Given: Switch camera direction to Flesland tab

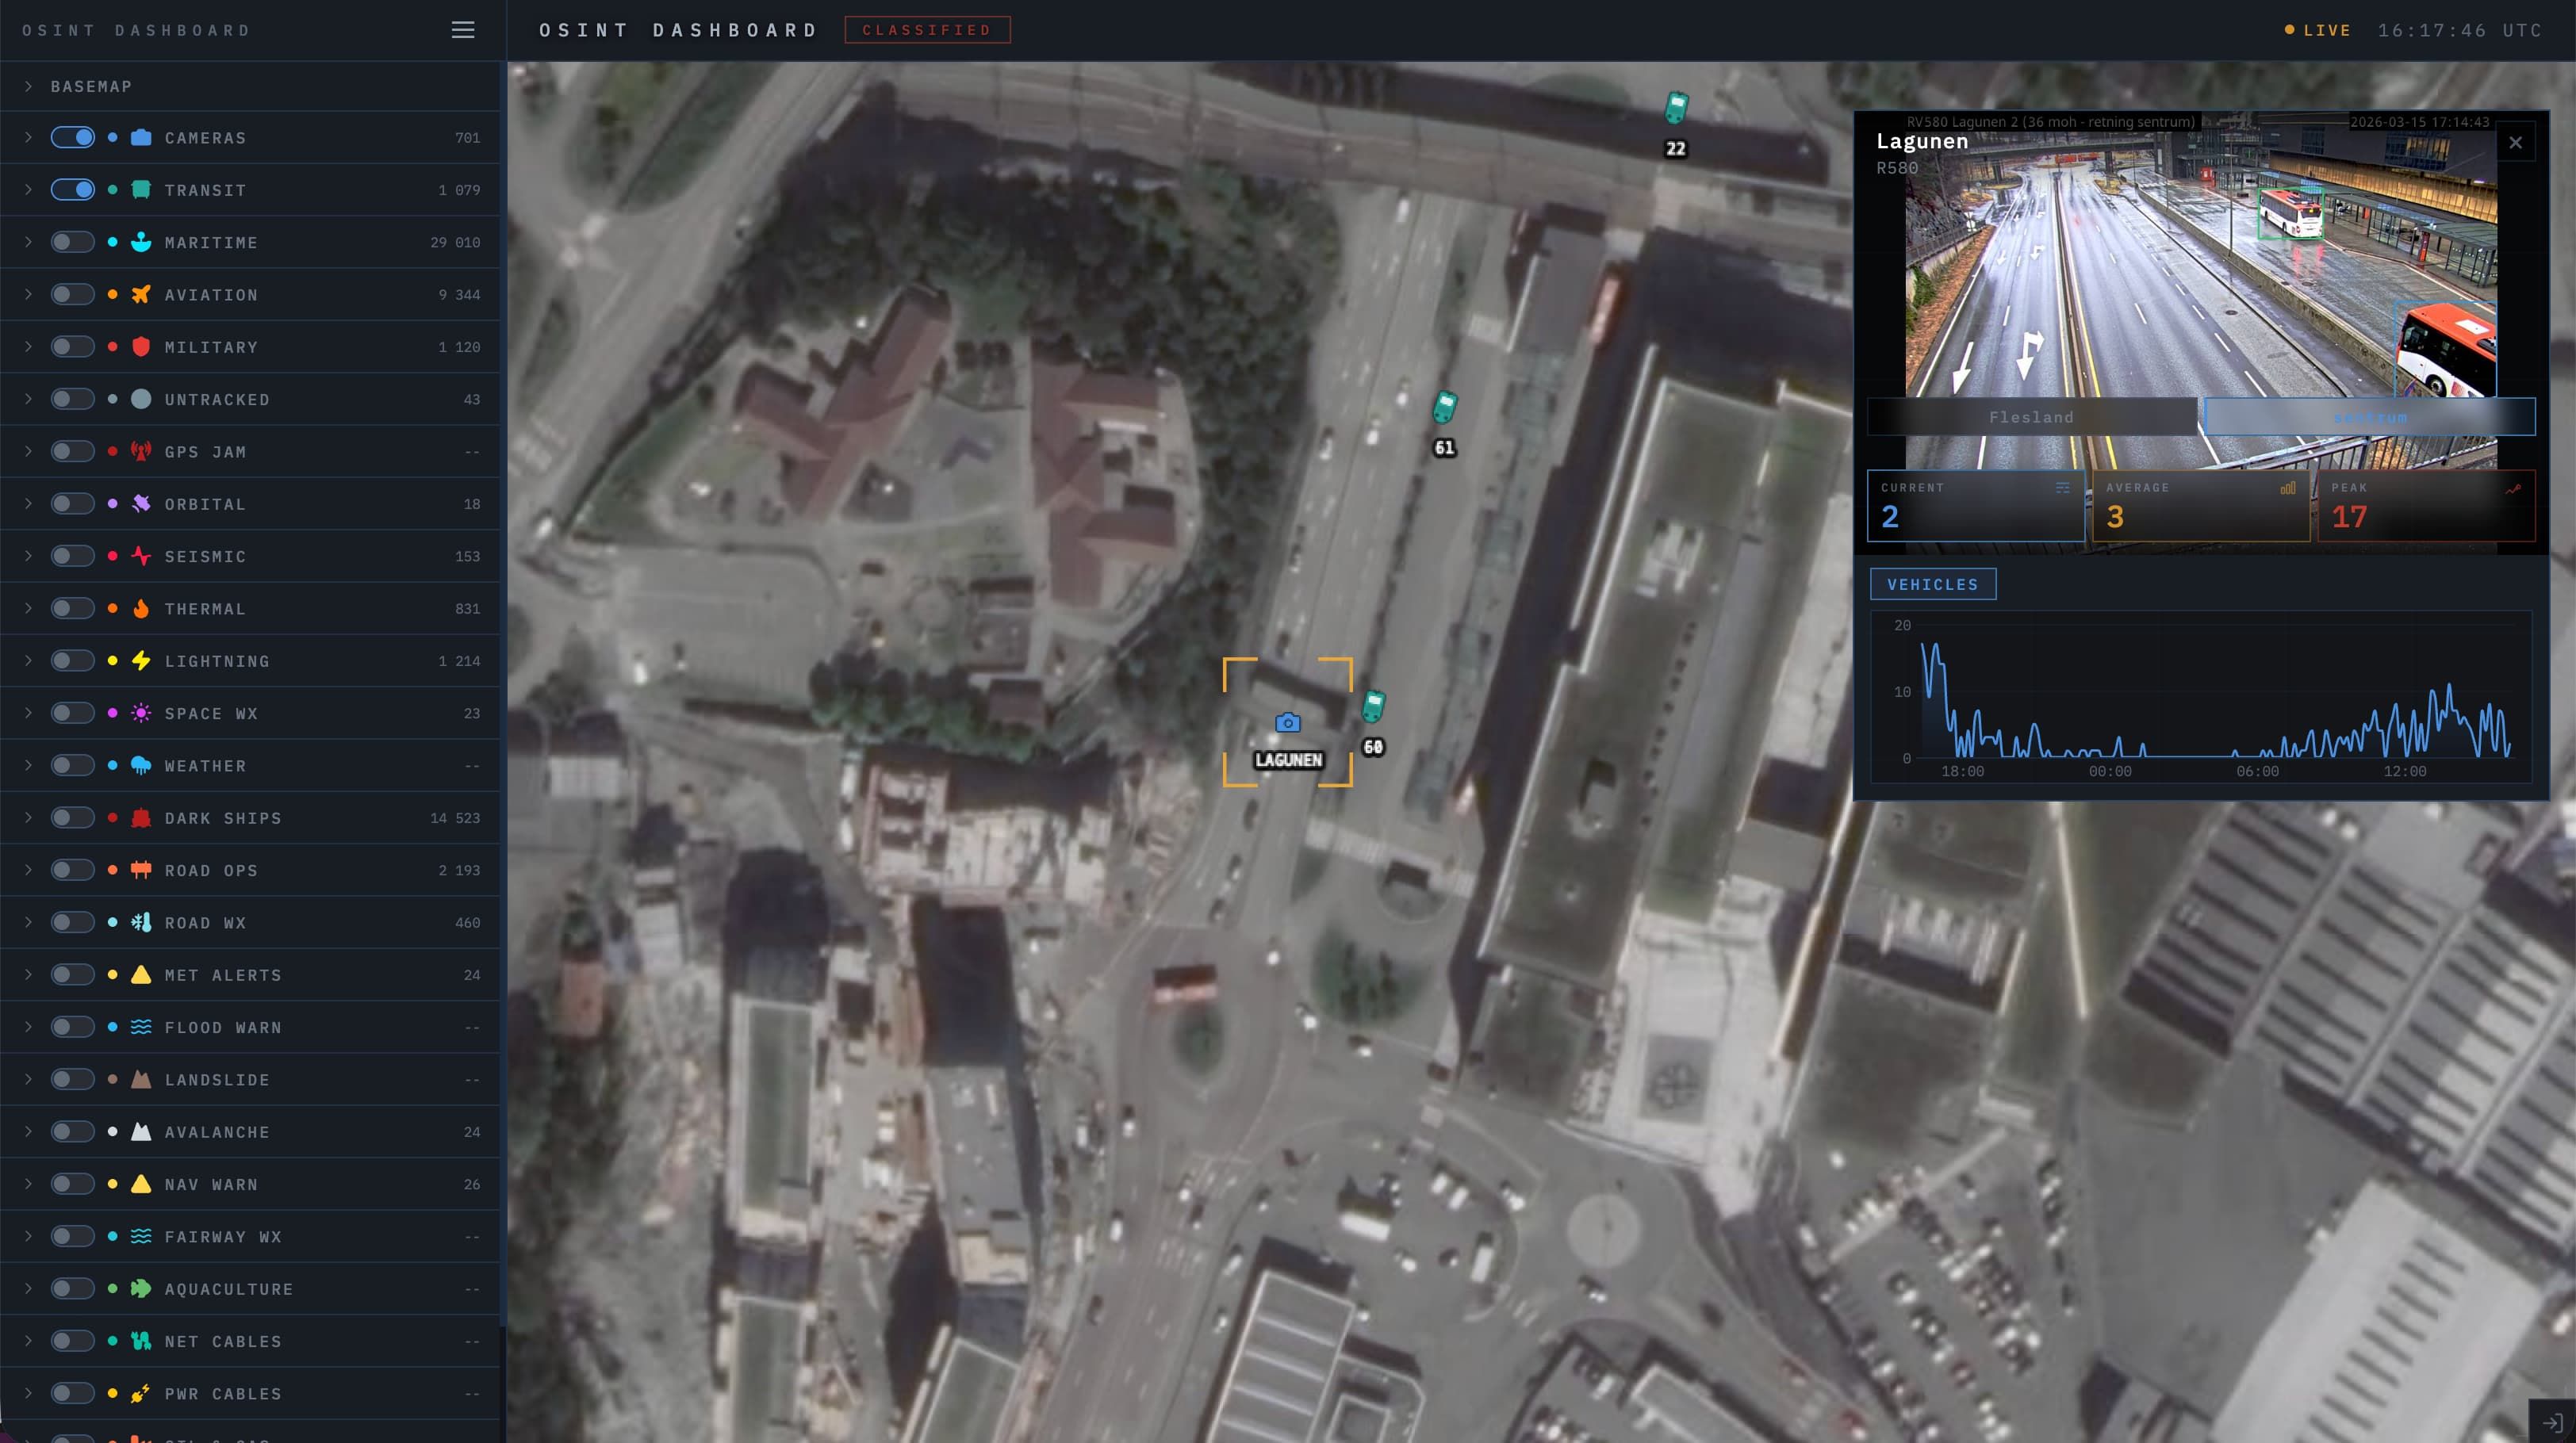Looking at the screenshot, I should coord(2031,417).
